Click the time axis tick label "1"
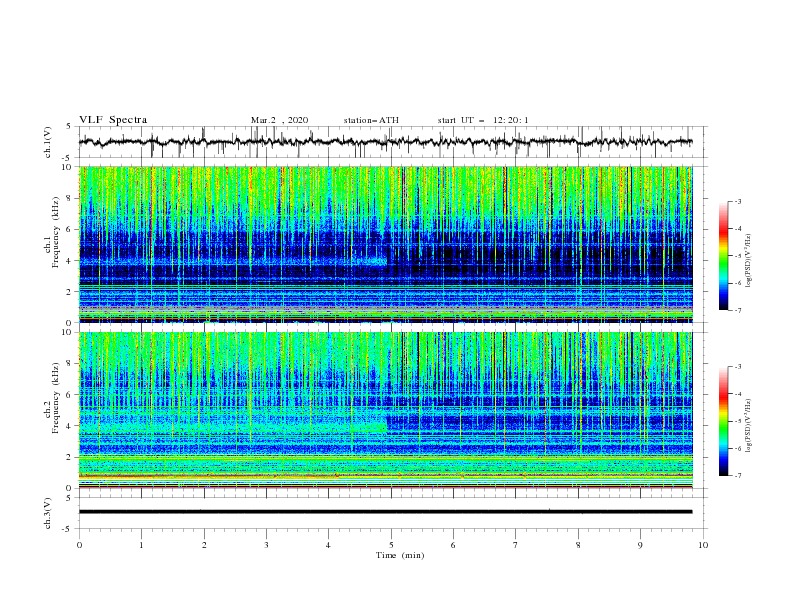This screenshot has height=612, width=792. [x=141, y=545]
